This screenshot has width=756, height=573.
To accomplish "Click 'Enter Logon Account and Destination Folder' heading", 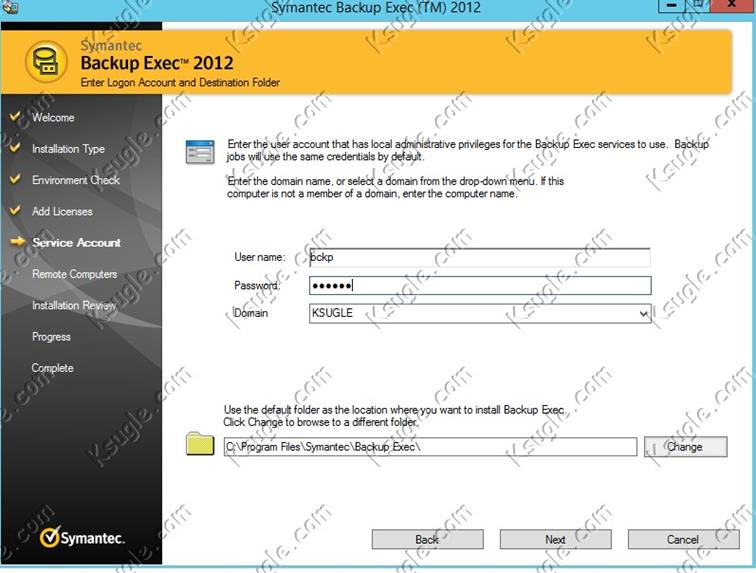I will pyautogui.click(x=180, y=82).
